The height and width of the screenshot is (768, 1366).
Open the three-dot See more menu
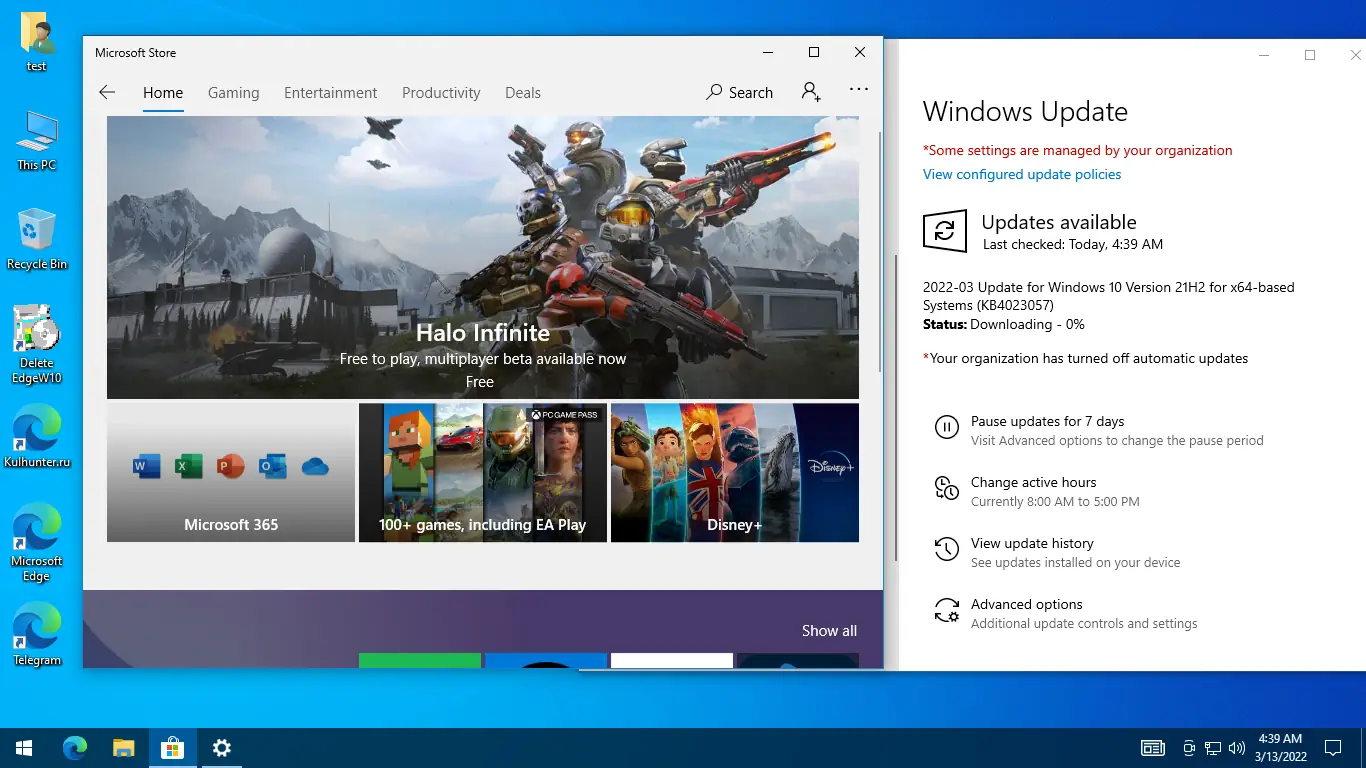[859, 89]
